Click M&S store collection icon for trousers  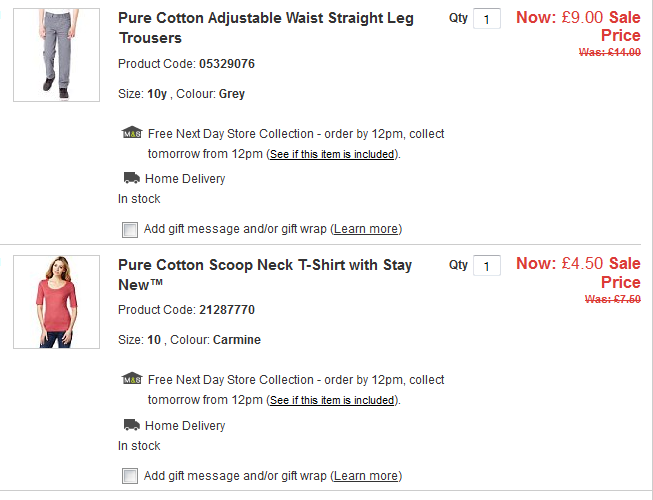(131, 133)
